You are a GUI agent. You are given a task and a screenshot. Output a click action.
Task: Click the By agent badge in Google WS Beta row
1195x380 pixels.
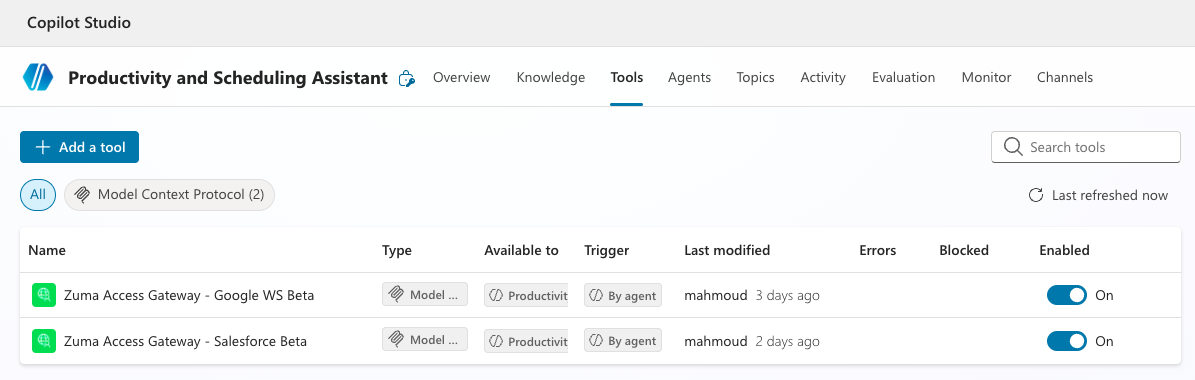(623, 295)
